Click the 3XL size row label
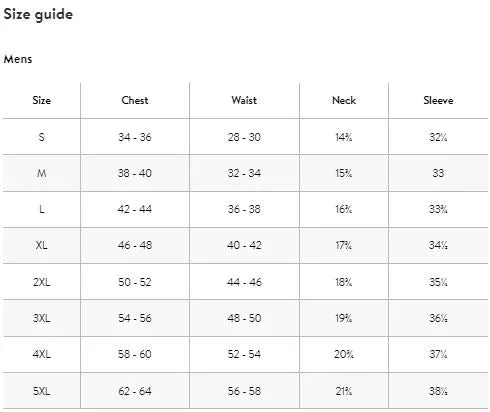The width and height of the screenshot is (490, 412). 42,318
